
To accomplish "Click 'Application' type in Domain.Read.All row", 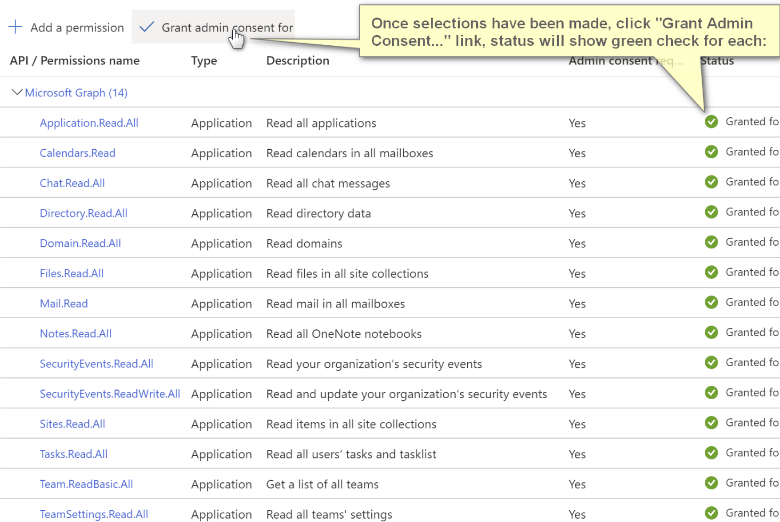I will click(x=221, y=244).
